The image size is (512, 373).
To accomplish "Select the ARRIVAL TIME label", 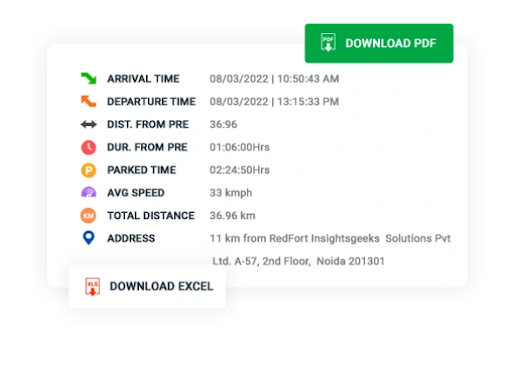I will [x=143, y=79].
